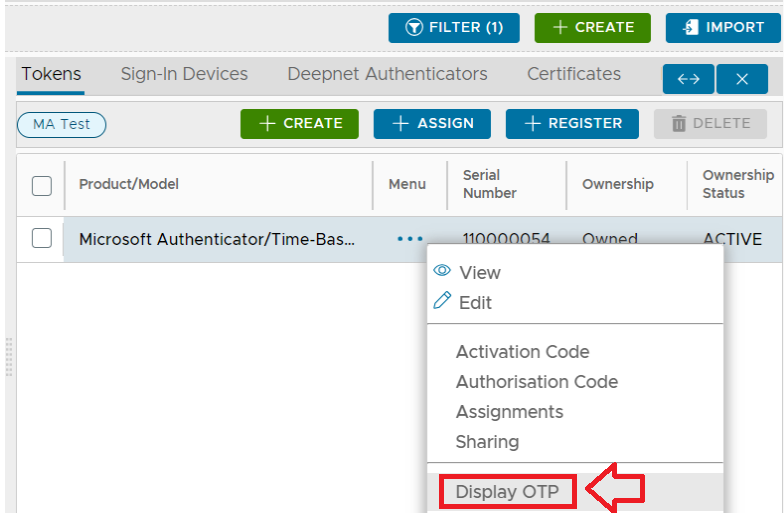Open the Deepnet Authenticators tab

tap(387, 74)
